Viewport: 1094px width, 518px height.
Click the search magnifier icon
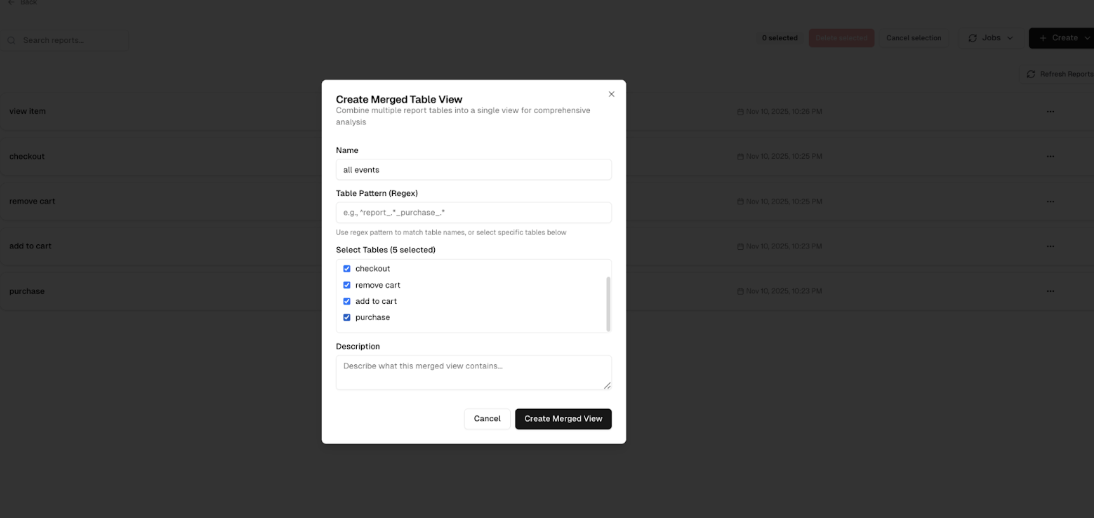tap(12, 40)
